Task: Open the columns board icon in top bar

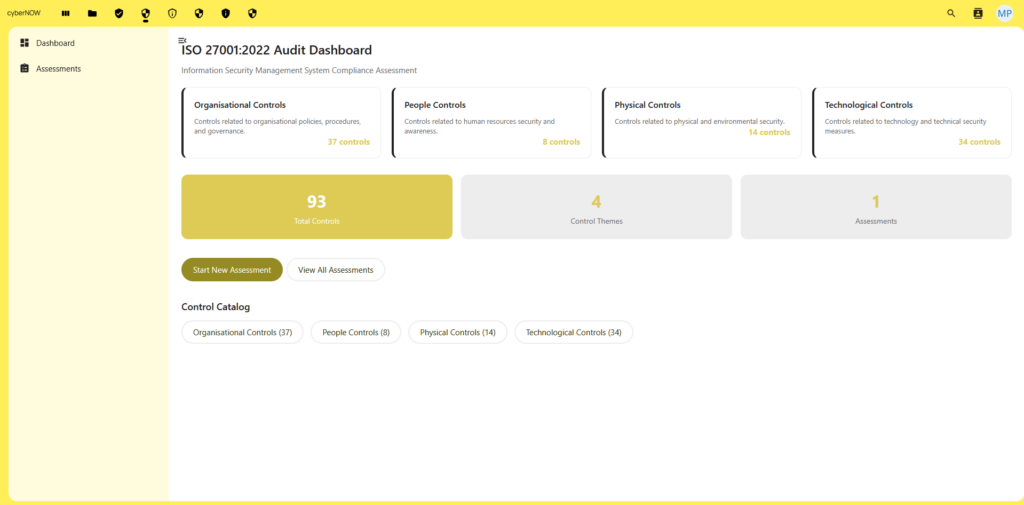Action: point(66,13)
